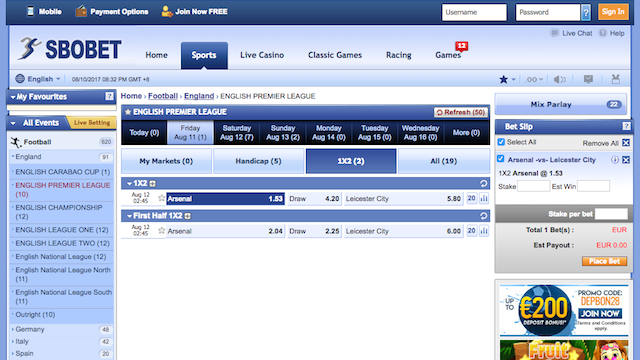The image size is (640, 360).
Task: Collapse the First Half 1X2 section
Action: pos(129,216)
